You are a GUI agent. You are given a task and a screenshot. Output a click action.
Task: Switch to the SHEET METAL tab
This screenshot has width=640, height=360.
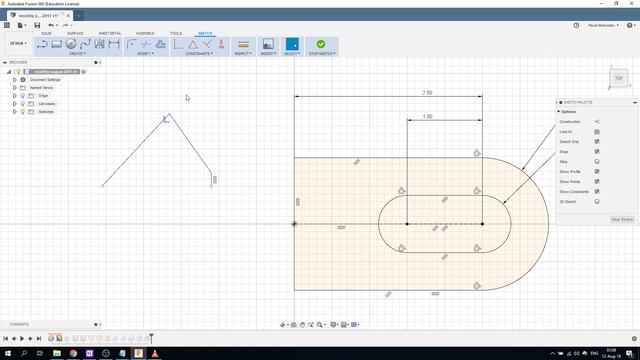point(110,33)
